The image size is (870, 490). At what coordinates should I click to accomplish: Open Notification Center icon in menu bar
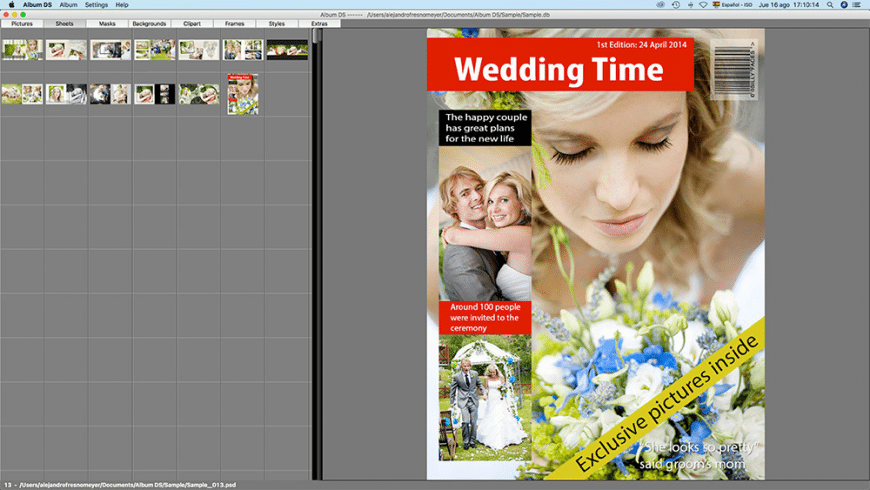tap(856, 5)
